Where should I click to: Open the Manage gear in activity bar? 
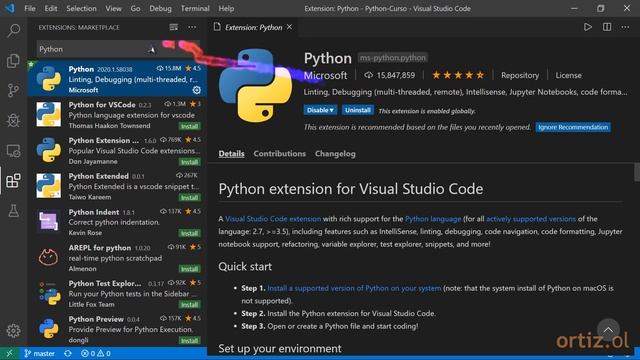tap(13, 330)
